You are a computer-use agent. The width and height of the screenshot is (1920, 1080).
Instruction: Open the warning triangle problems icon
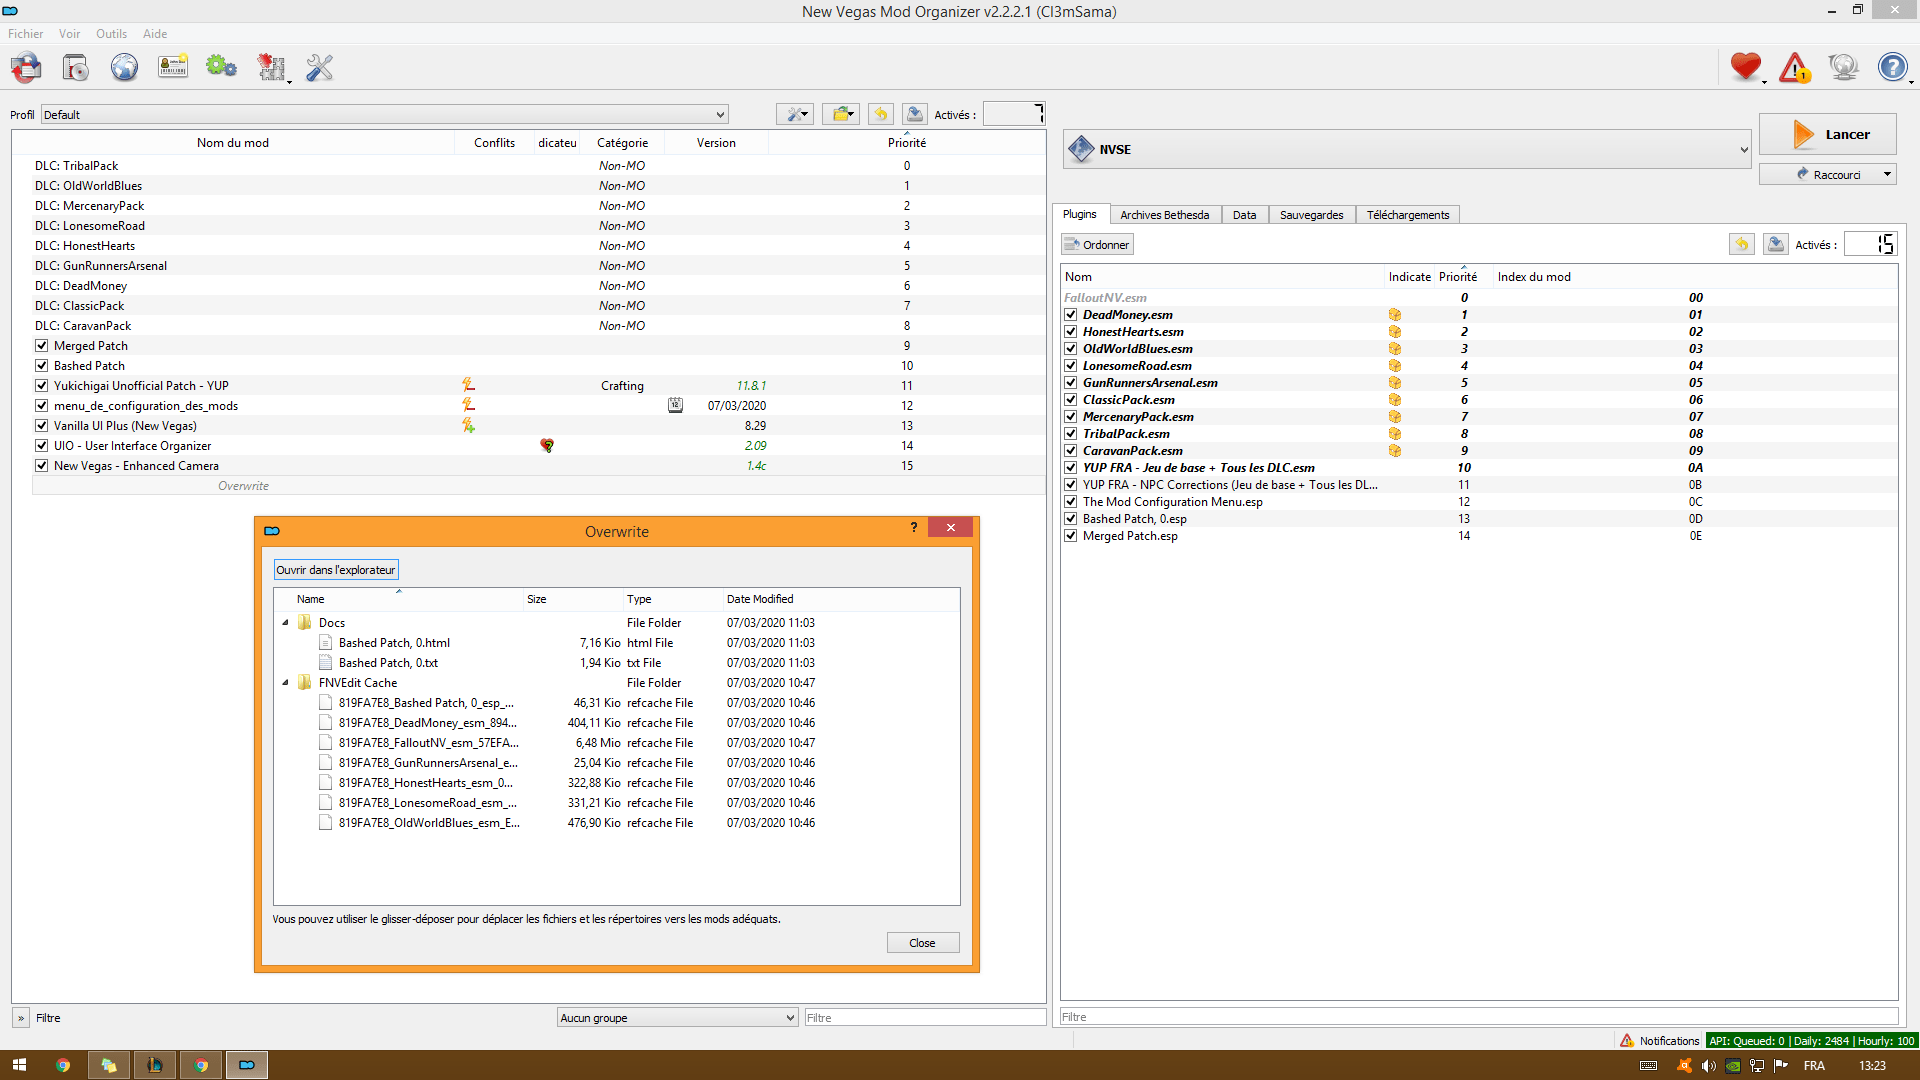[x=1795, y=67]
